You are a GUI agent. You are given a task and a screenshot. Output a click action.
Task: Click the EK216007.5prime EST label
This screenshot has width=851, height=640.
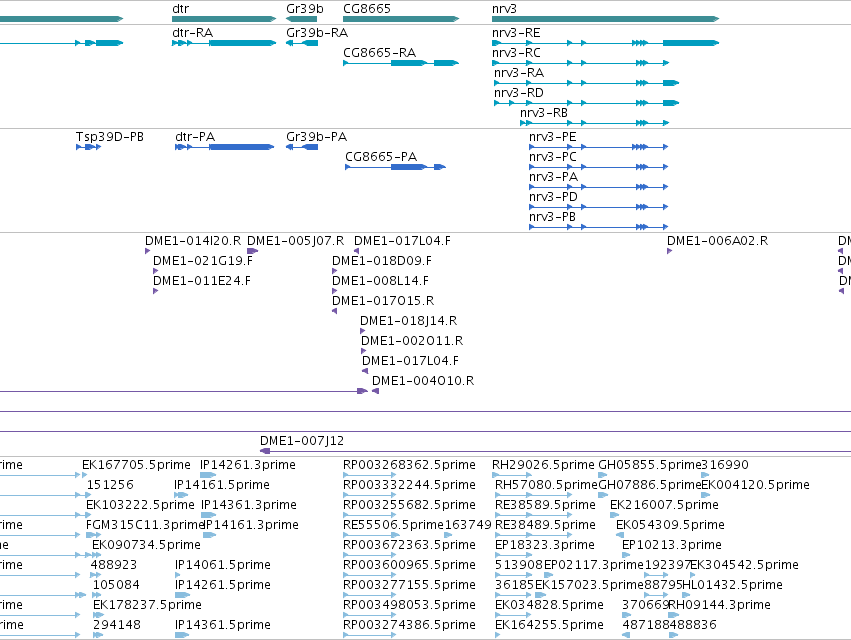click(x=664, y=505)
